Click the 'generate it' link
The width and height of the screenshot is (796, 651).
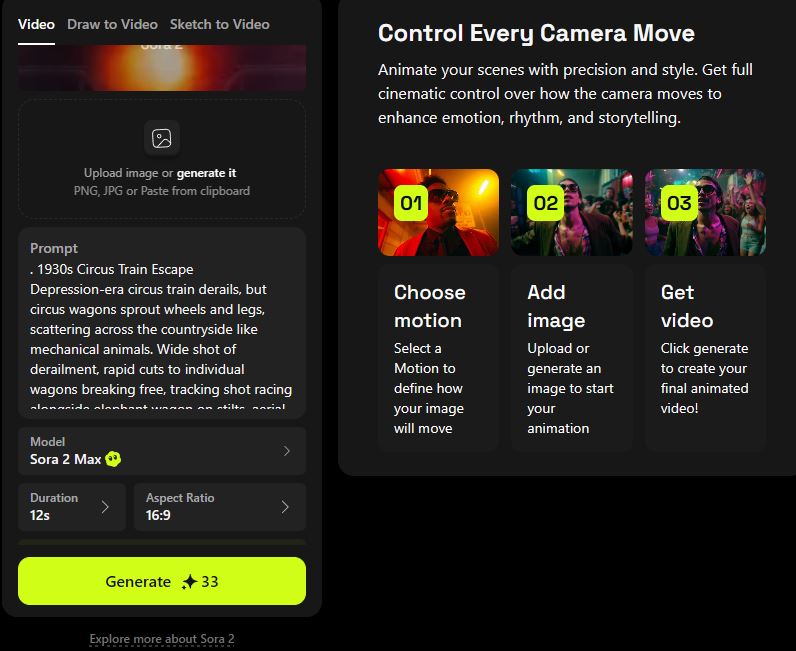[206, 173]
